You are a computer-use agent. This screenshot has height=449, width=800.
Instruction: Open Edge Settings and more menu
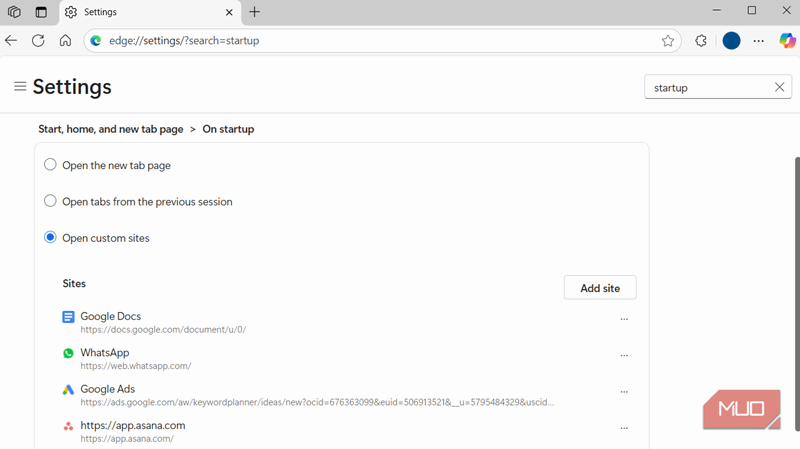click(759, 41)
